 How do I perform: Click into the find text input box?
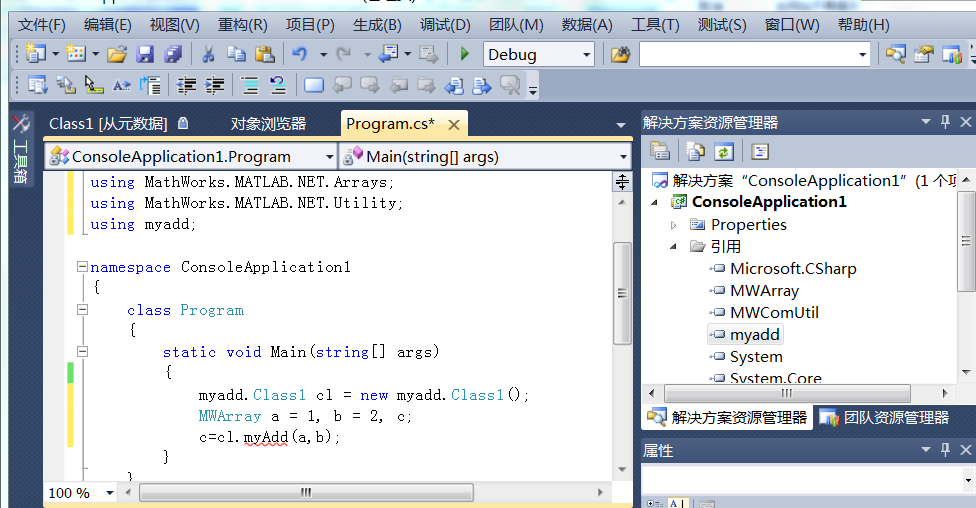[x=747, y=55]
